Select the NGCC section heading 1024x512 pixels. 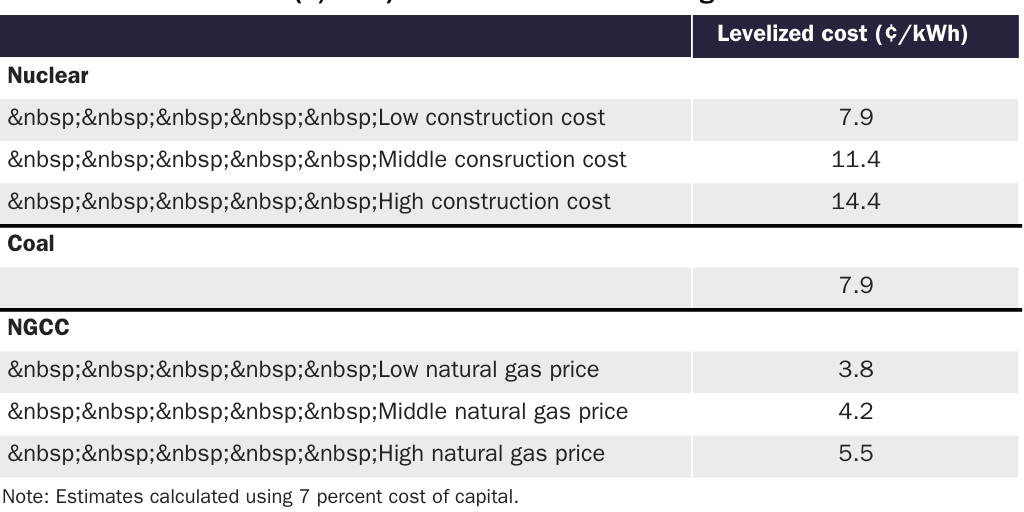(x=37, y=328)
